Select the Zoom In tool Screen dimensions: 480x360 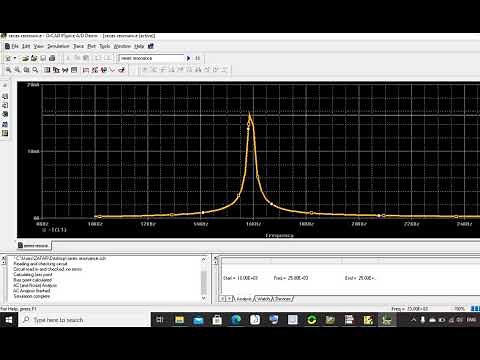click(x=8, y=70)
